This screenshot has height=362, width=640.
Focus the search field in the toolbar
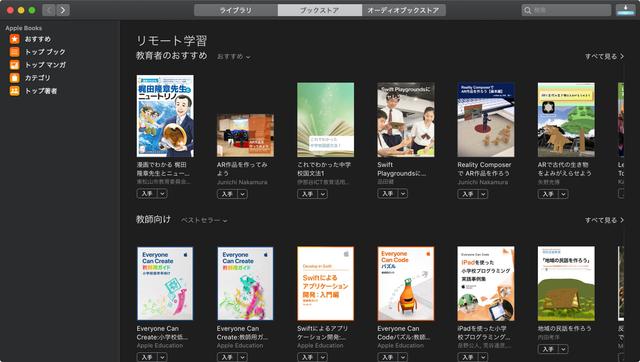(x=566, y=10)
